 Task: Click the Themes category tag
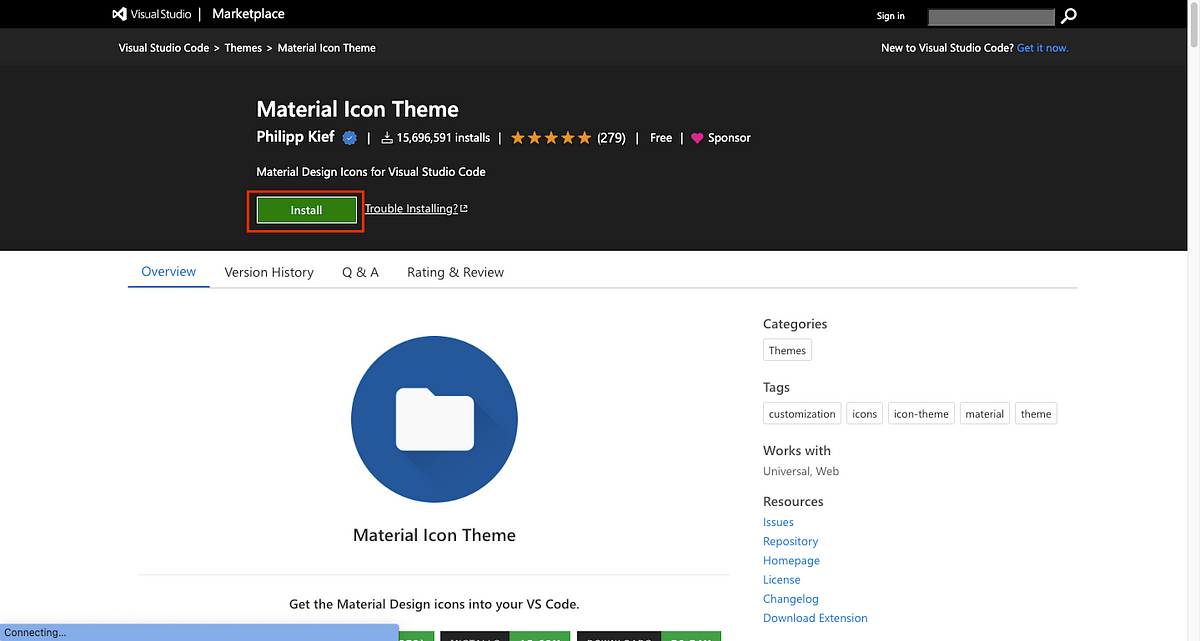tap(787, 350)
